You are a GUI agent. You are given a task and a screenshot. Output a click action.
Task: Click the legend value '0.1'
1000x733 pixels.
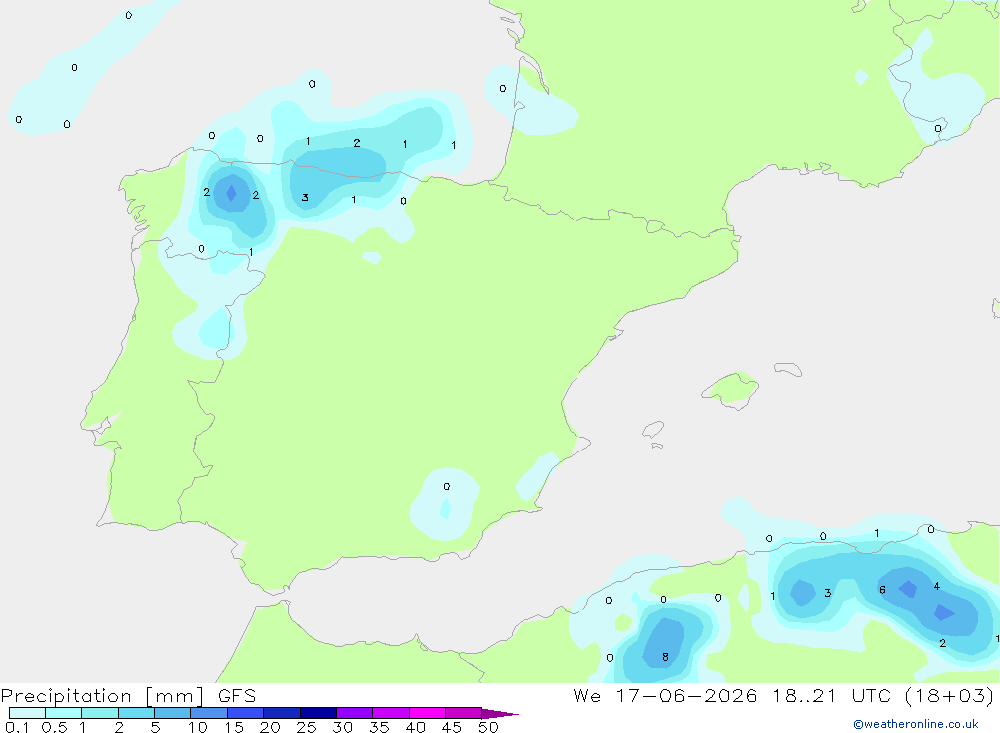pos(17,727)
